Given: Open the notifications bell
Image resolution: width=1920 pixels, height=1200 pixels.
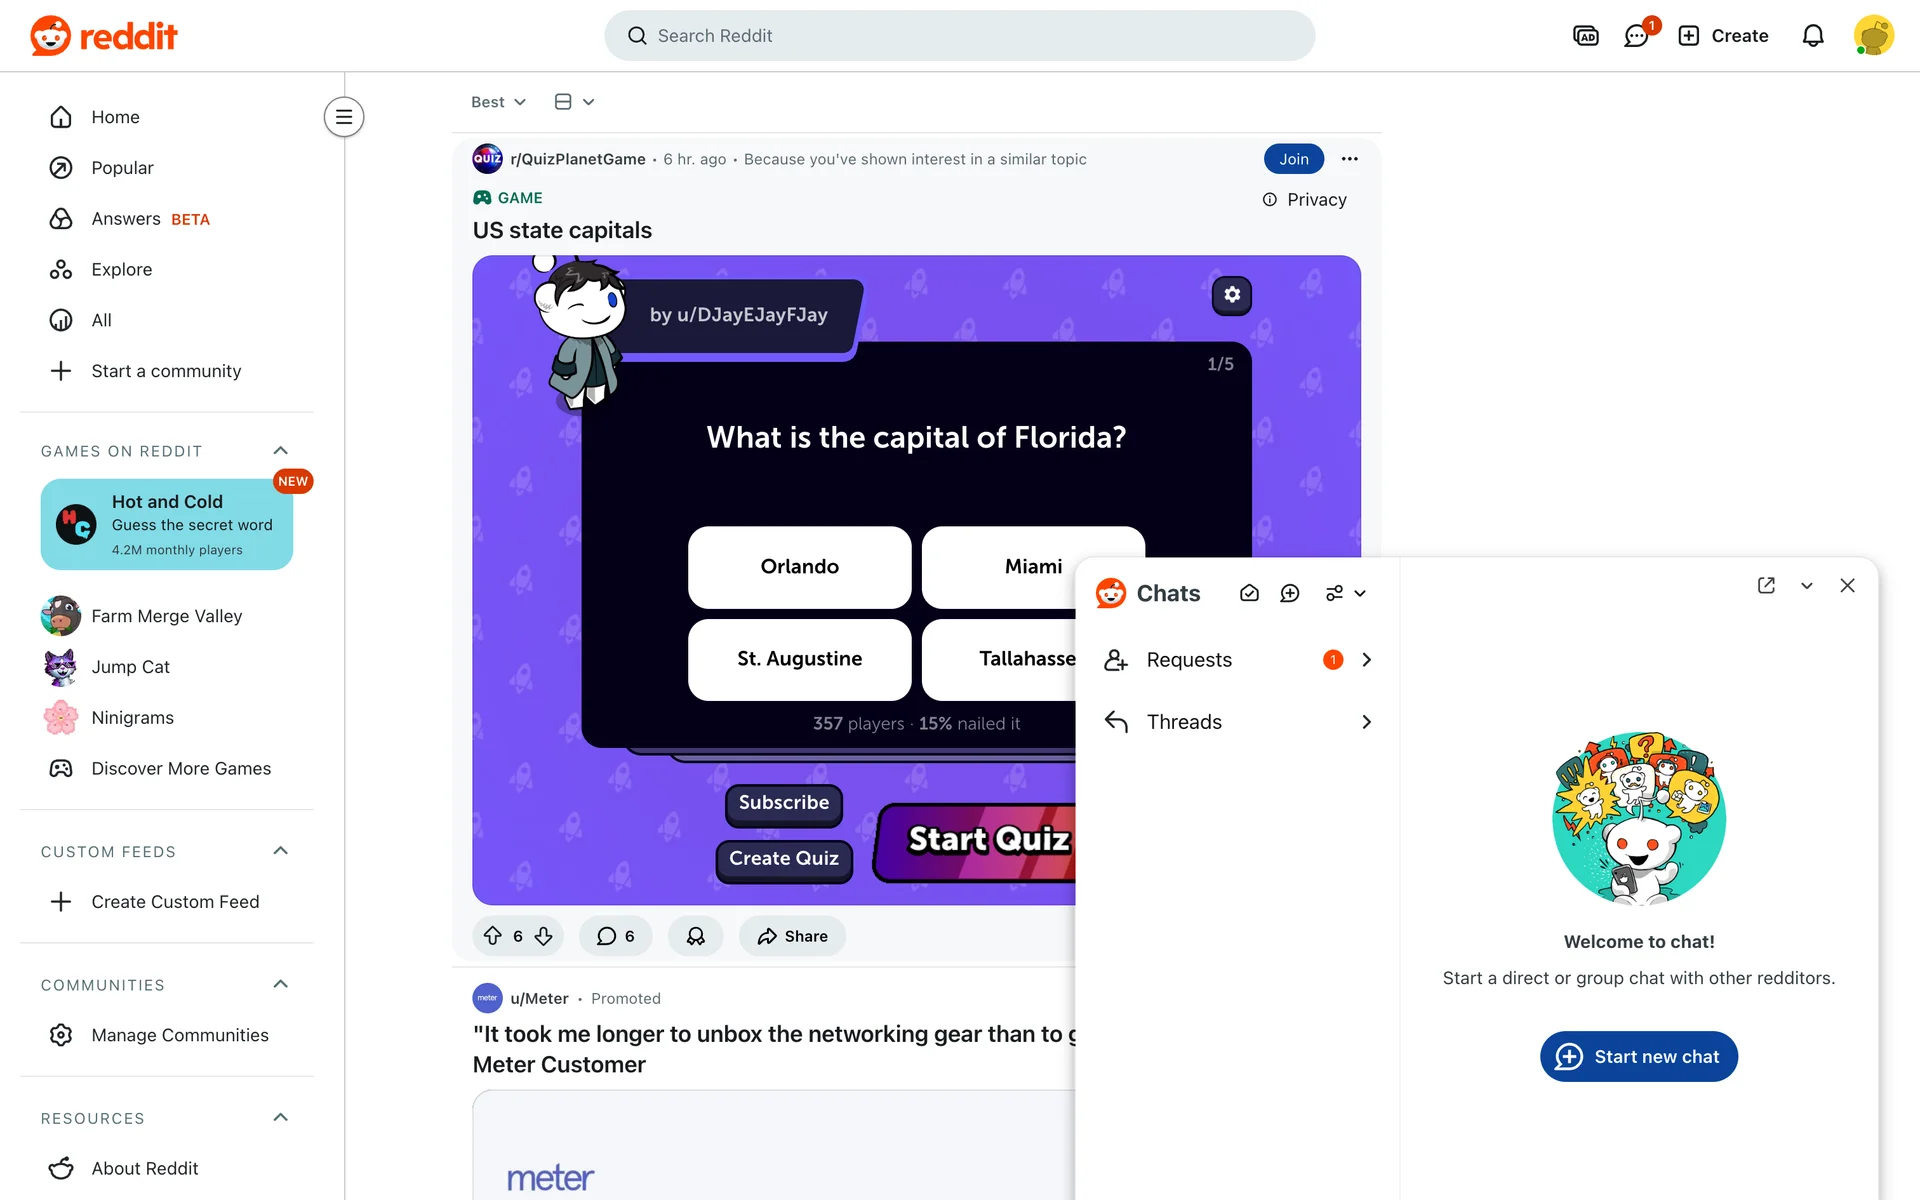Looking at the screenshot, I should pos(1813,36).
